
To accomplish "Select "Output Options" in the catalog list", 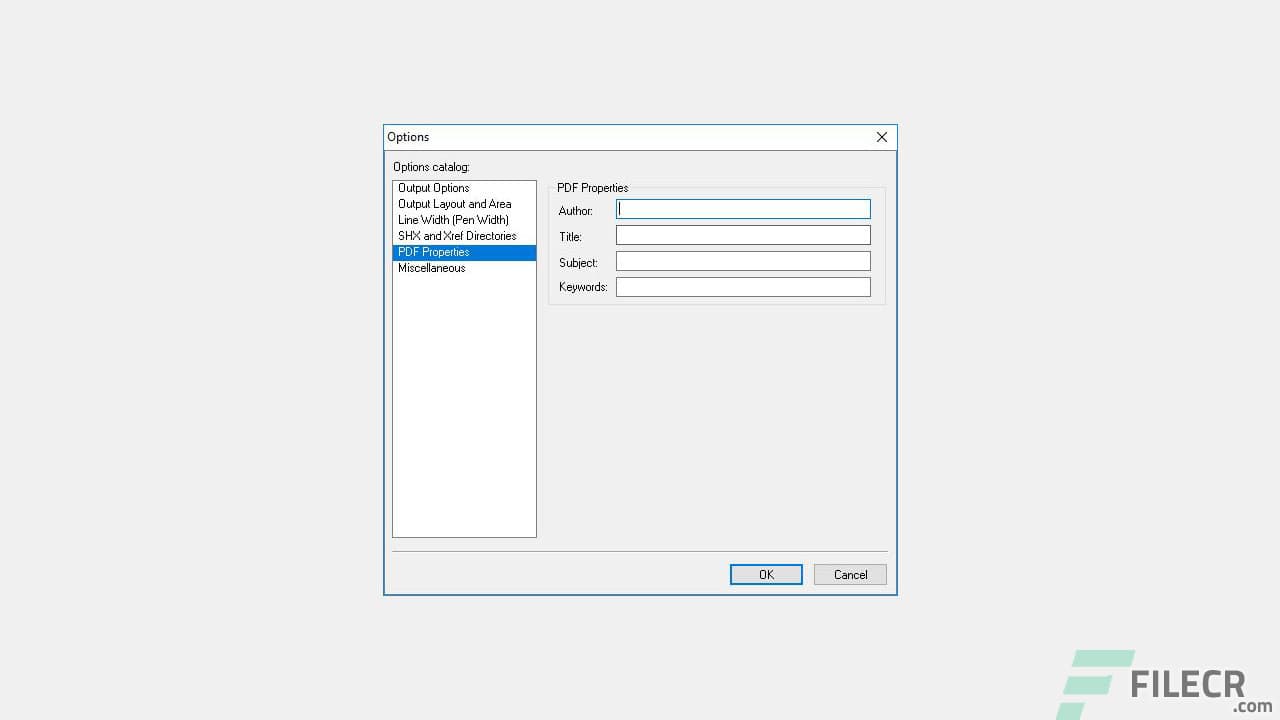I will [x=433, y=188].
